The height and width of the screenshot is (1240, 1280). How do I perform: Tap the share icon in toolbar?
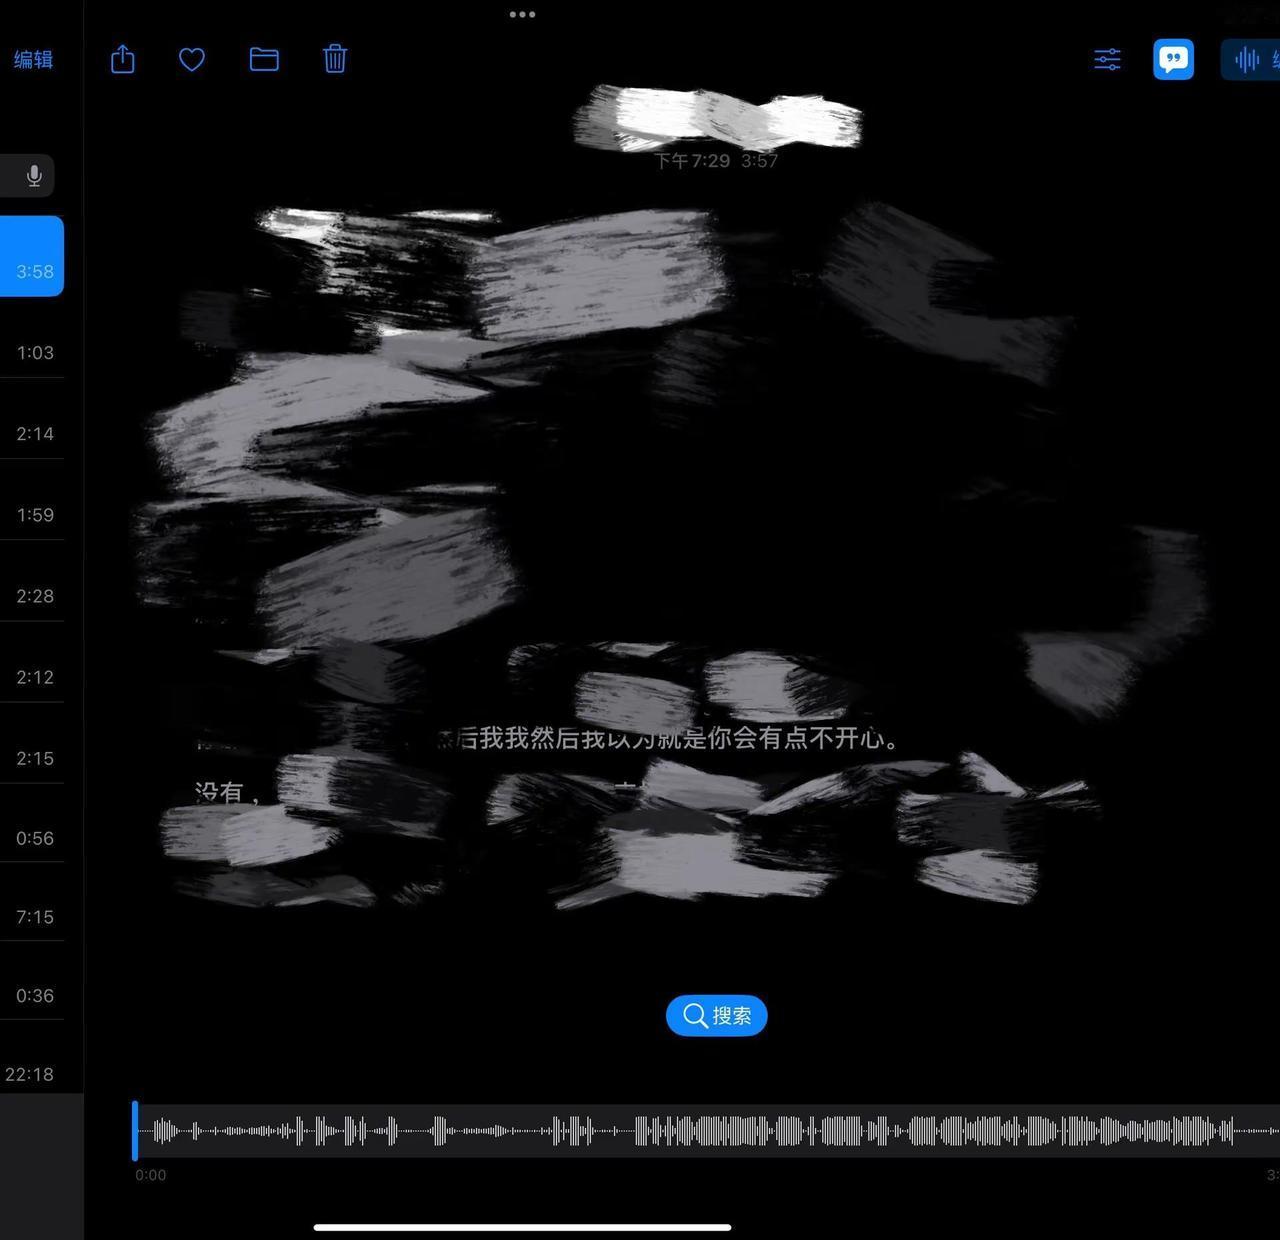[122, 59]
